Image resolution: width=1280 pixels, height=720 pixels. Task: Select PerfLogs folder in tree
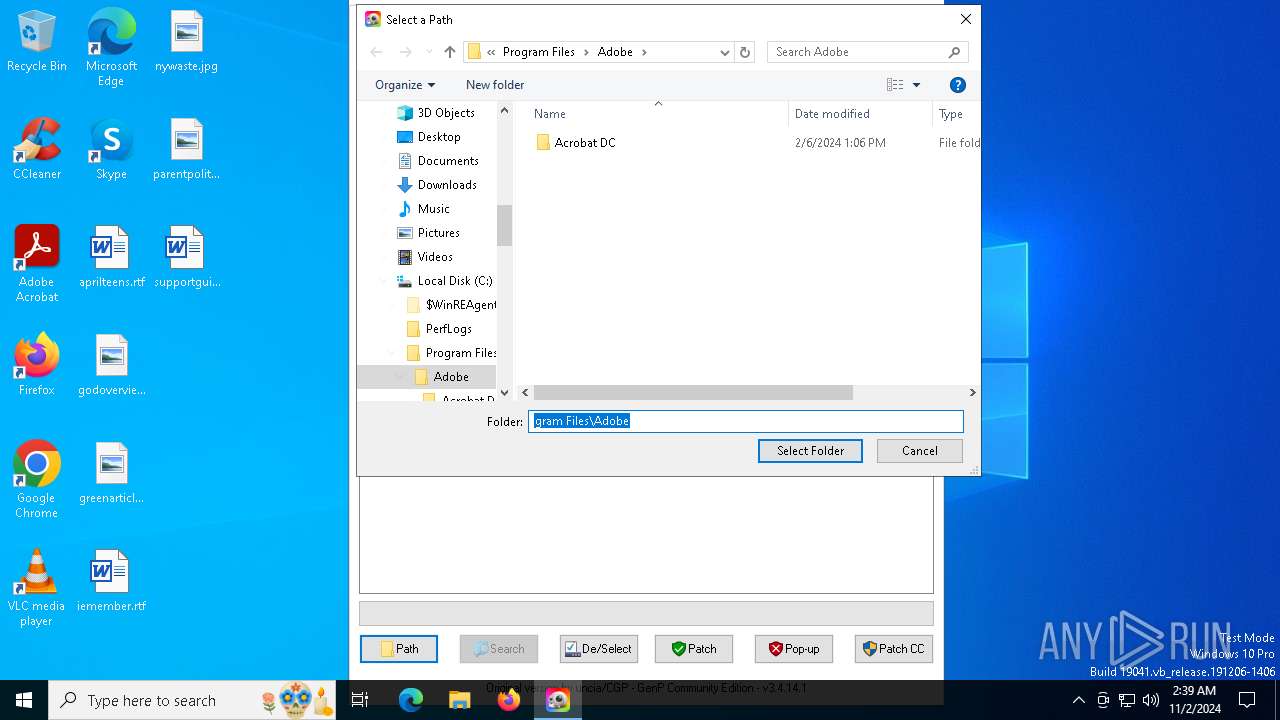[439, 329]
